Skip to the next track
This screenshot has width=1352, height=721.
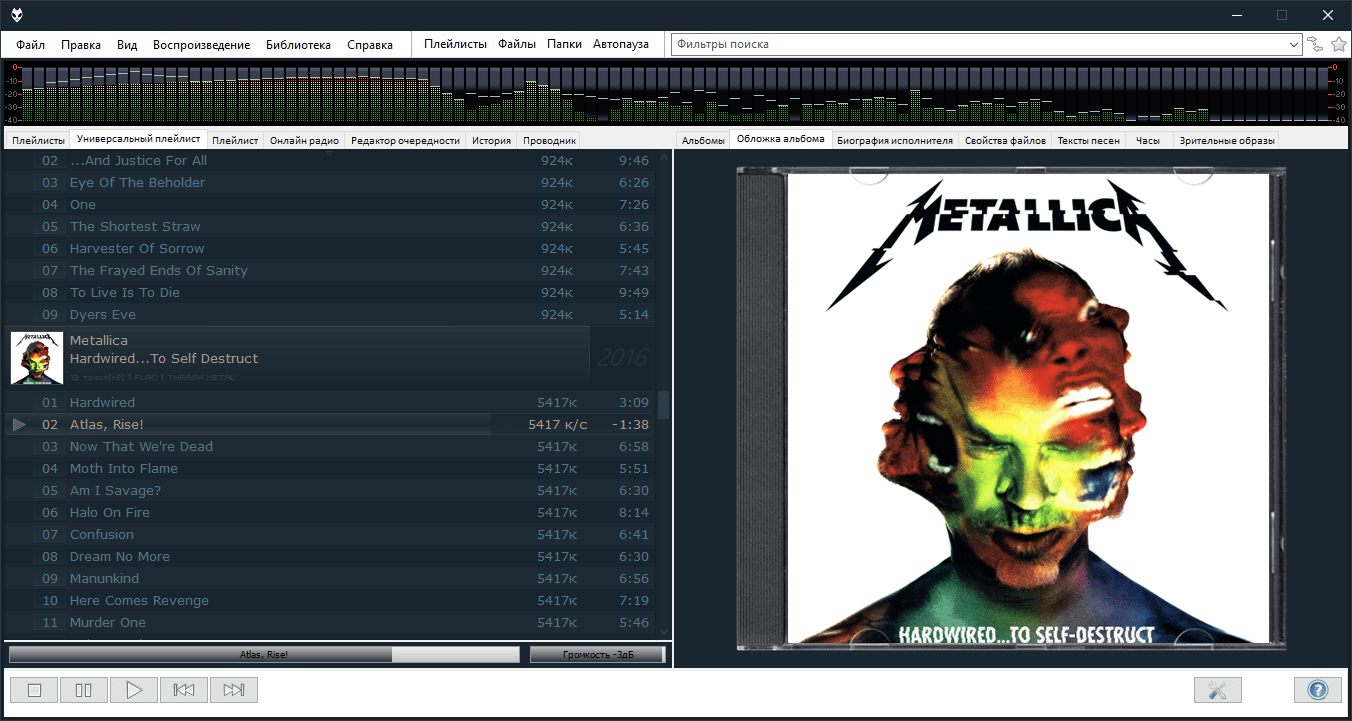click(x=234, y=690)
